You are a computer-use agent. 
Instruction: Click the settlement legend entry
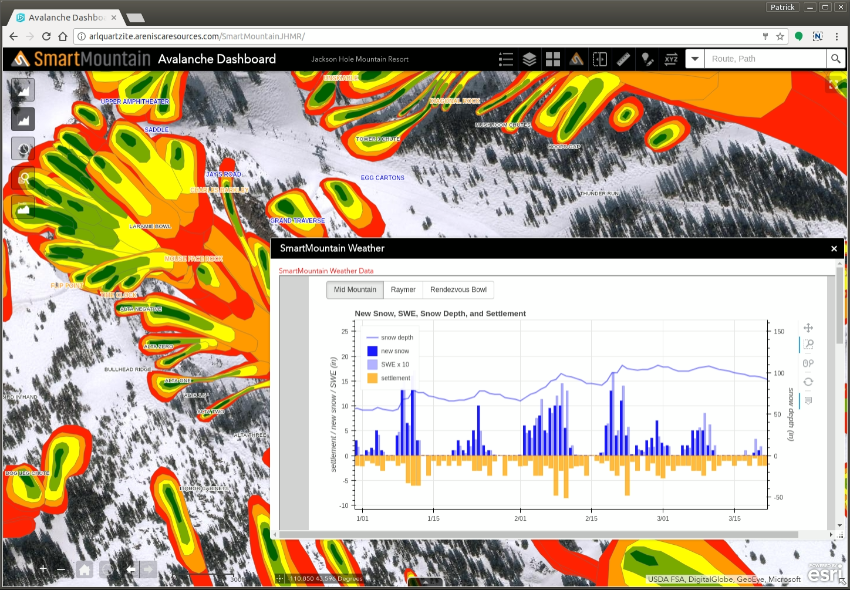tap(389, 378)
